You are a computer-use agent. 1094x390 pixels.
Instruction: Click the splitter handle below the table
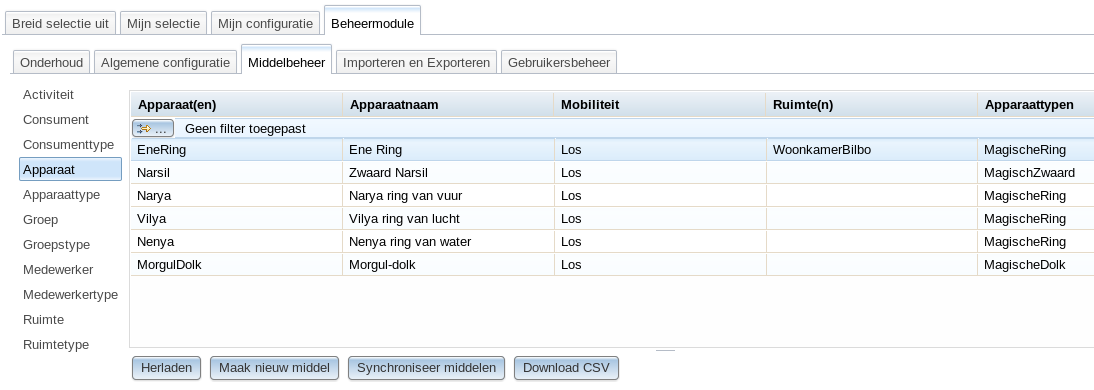coord(665,350)
